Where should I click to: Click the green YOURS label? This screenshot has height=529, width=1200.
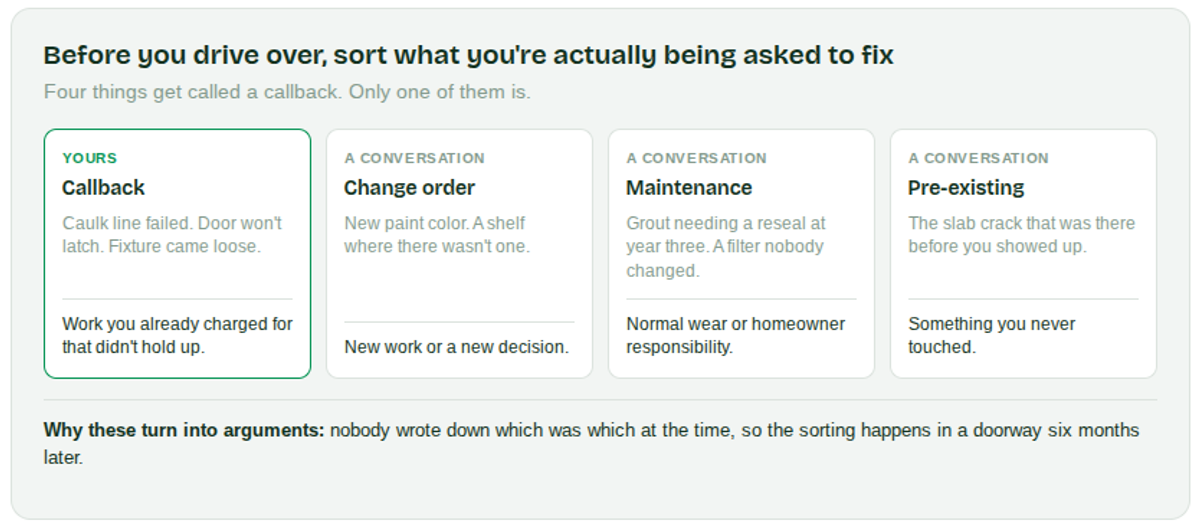click(89, 158)
